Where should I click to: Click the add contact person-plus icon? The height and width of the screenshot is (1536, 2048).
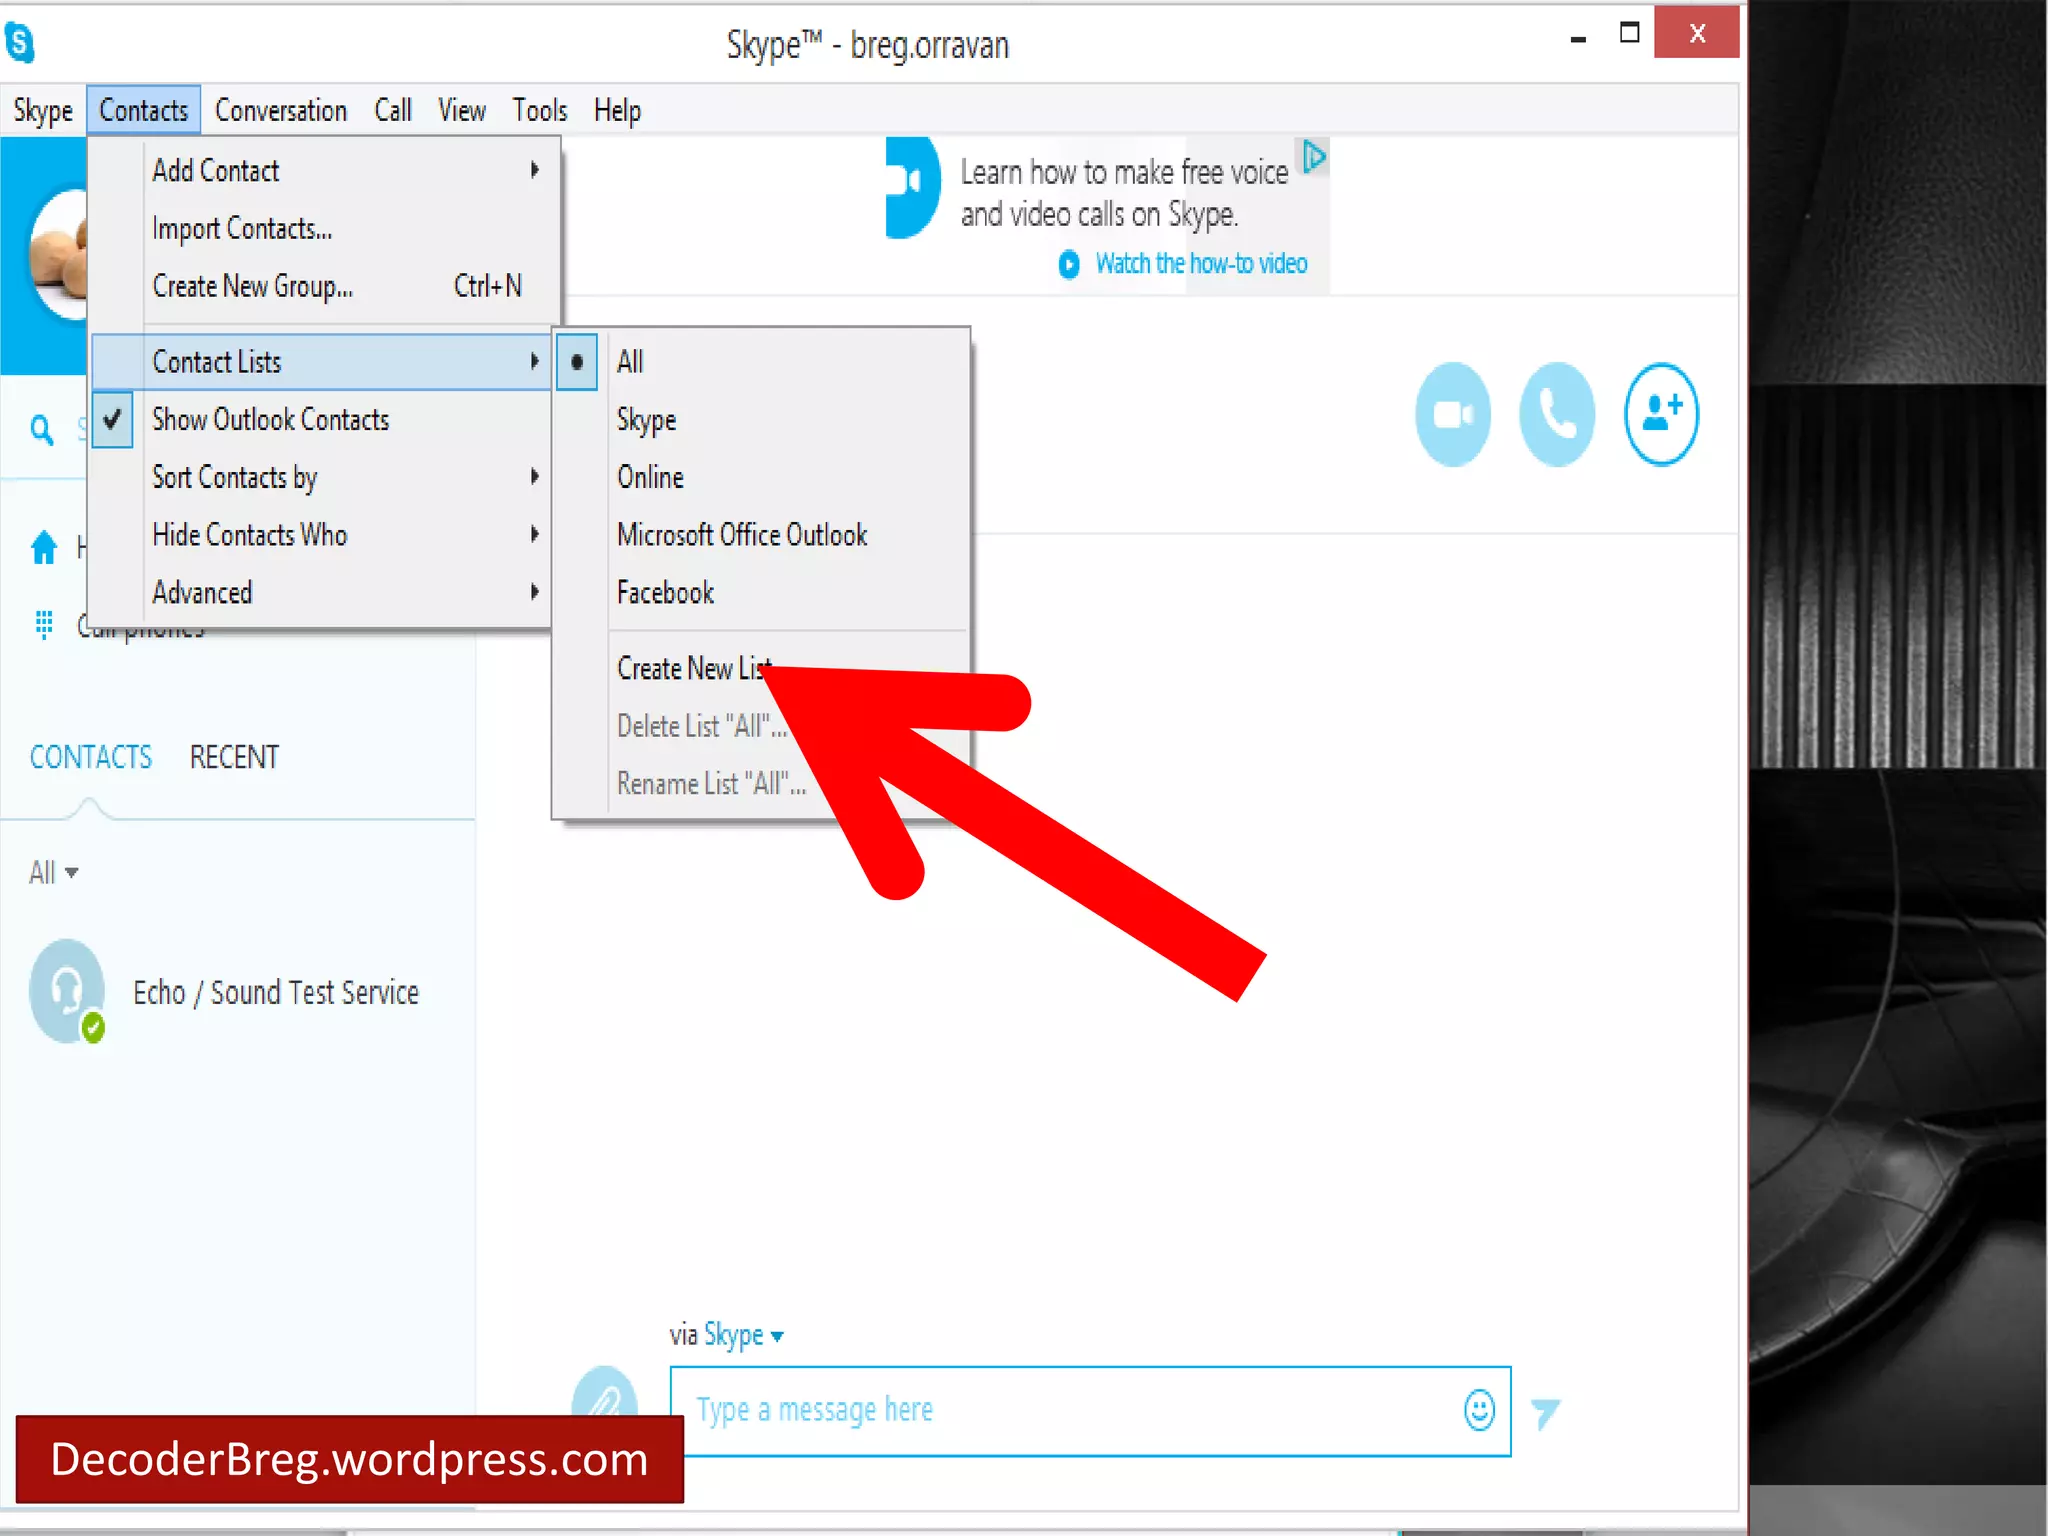(1660, 414)
